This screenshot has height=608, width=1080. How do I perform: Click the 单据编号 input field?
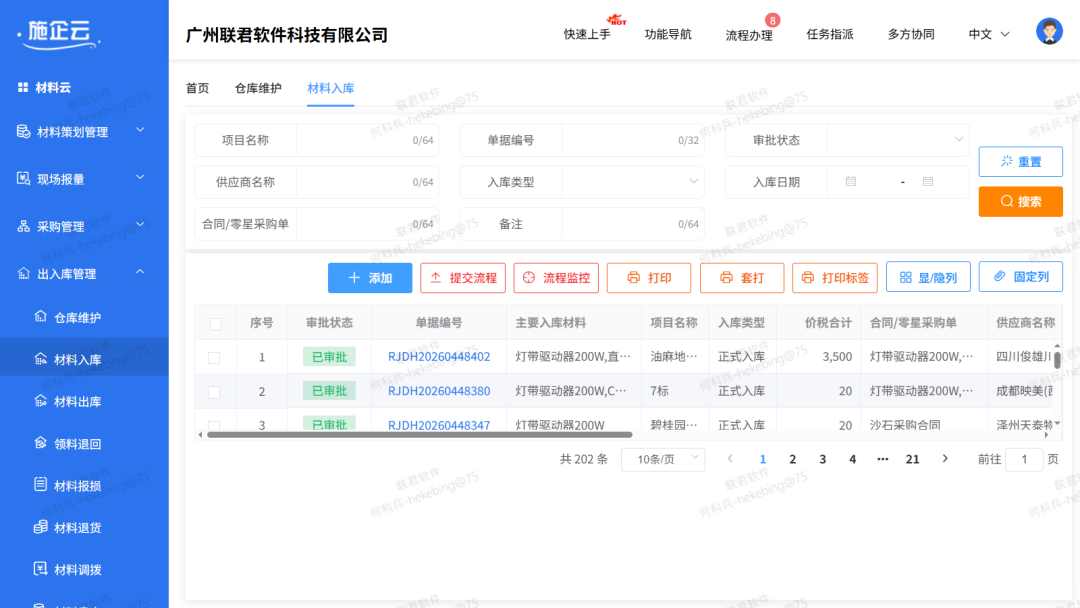point(633,140)
